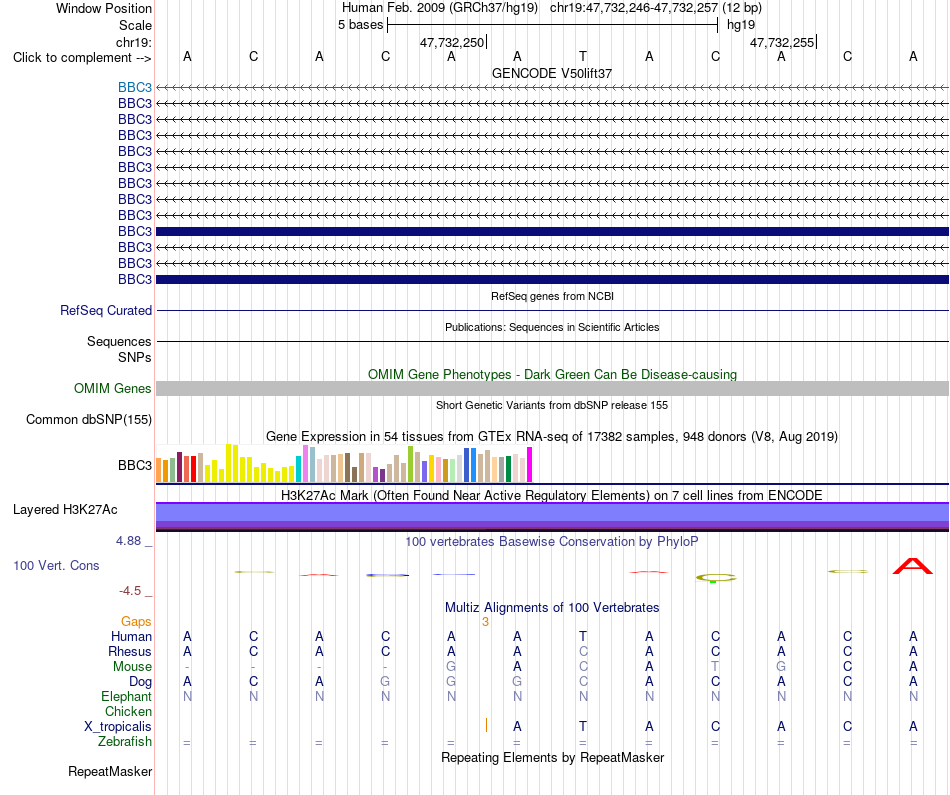The width and height of the screenshot is (950, 795).
Task: Click the gray OMIM Genes item bar
Action: tap(552, 388)
